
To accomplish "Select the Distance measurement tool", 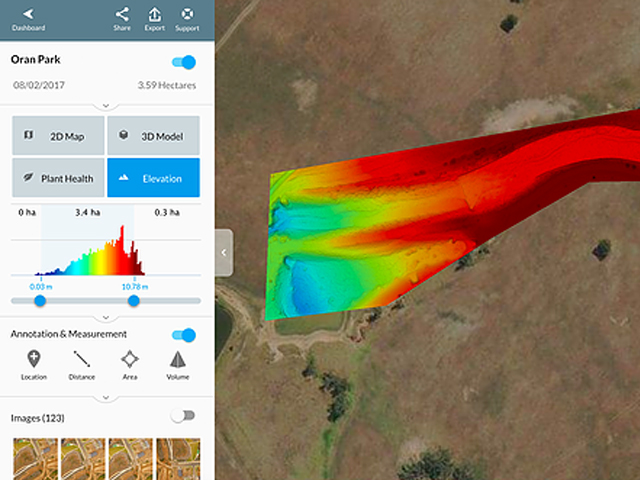I will coord(81,365).
